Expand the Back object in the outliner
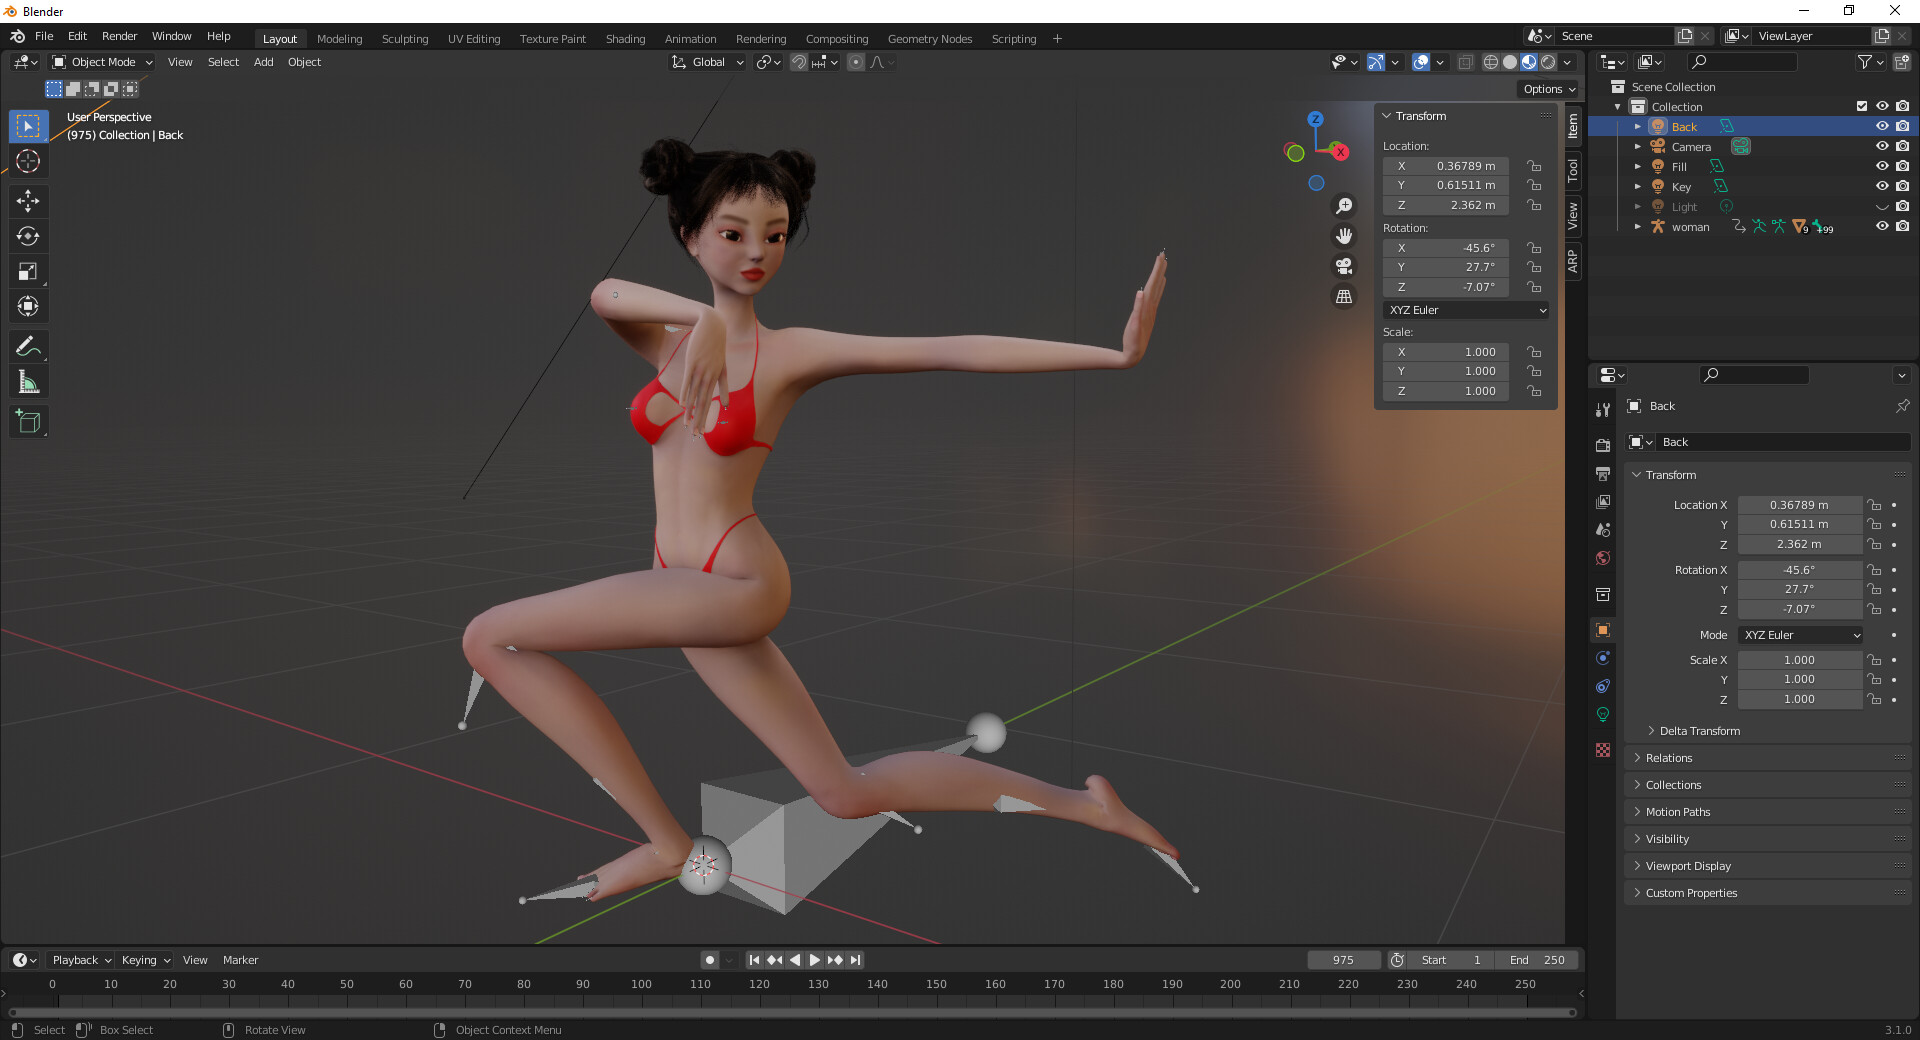The image size is (1920, 1040). coord(1637,126)
